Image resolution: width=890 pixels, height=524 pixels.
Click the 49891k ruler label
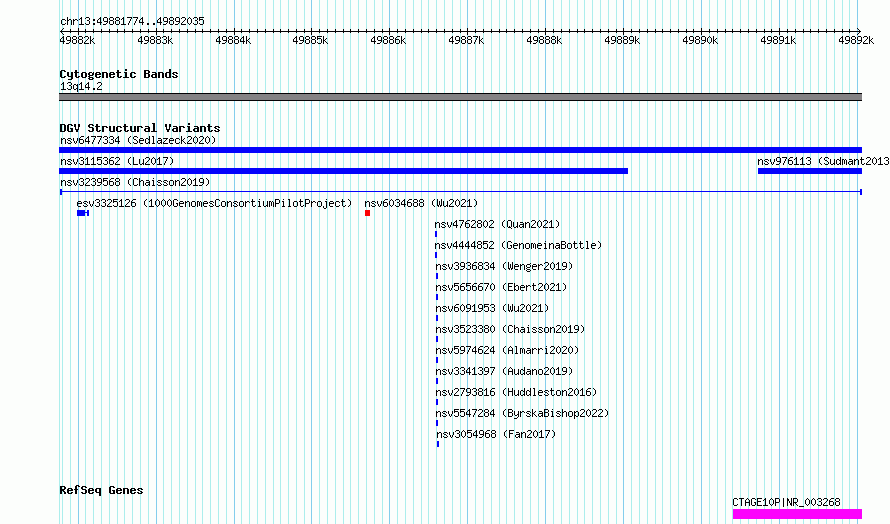778,40
